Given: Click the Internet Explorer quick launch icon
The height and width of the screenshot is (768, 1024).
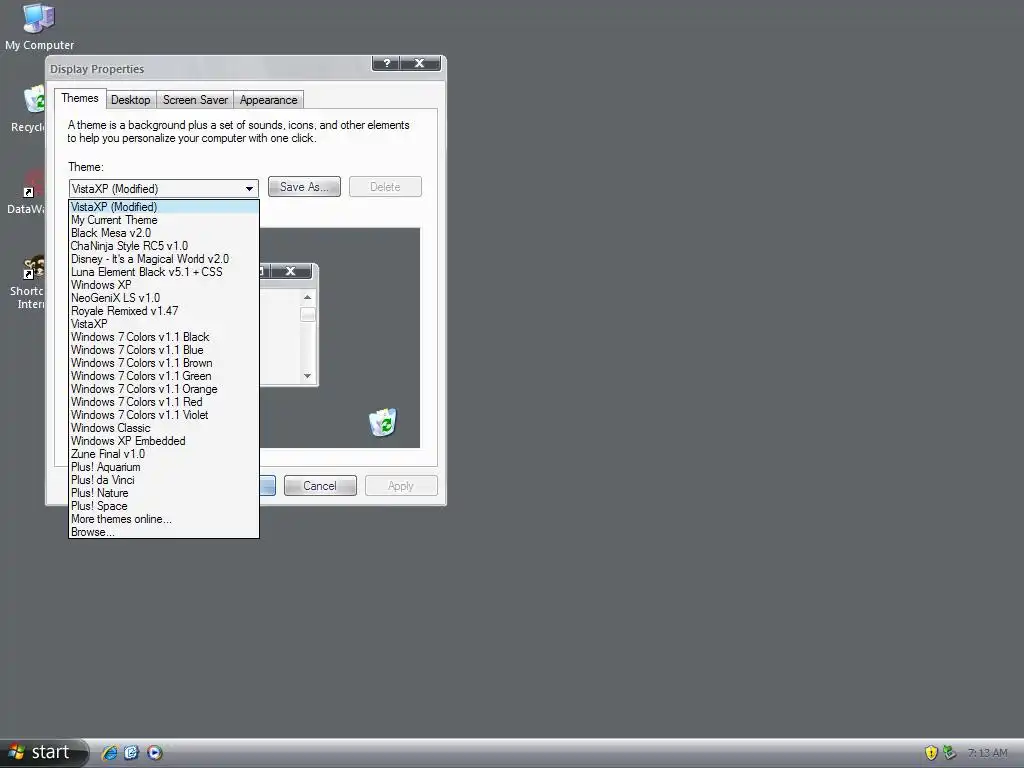Looking at the screenshot, I should click(x=110, y=753).
